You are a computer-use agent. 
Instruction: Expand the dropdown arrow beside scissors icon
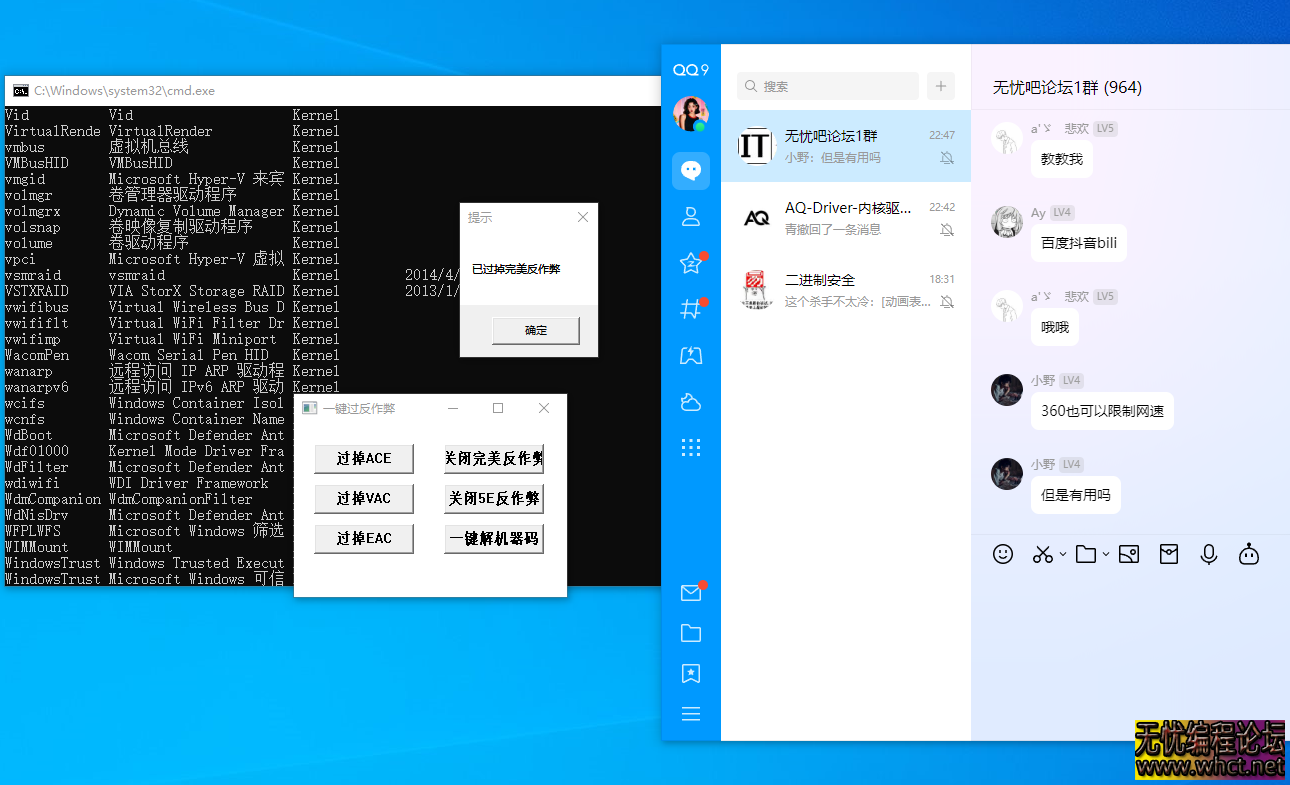[x=1063, y=555]
